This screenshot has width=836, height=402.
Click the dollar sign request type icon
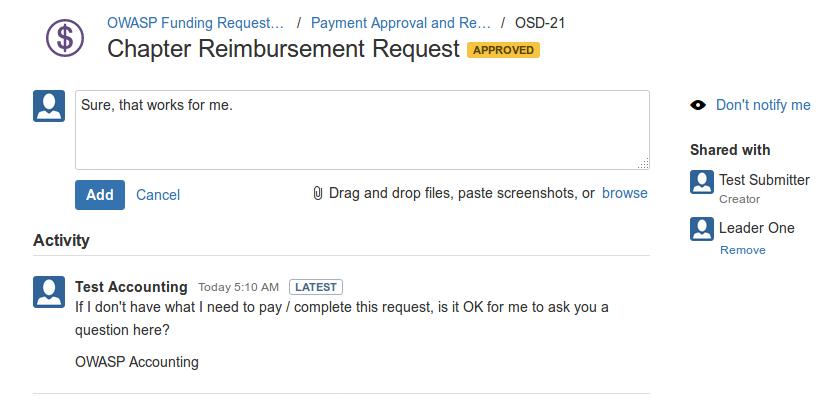65,37
